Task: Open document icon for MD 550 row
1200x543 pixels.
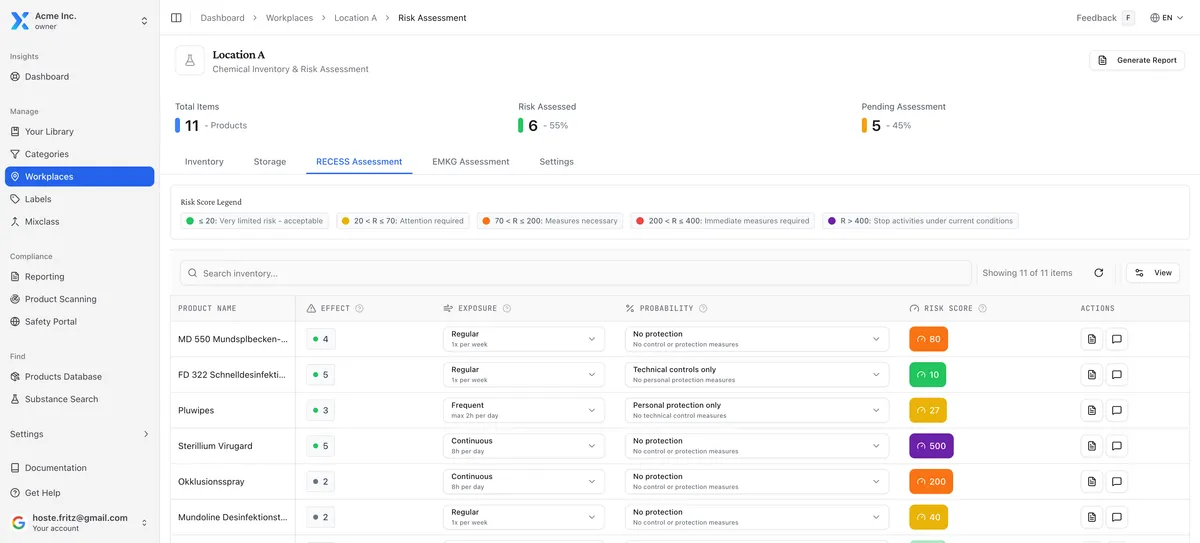Action: 1091,339
